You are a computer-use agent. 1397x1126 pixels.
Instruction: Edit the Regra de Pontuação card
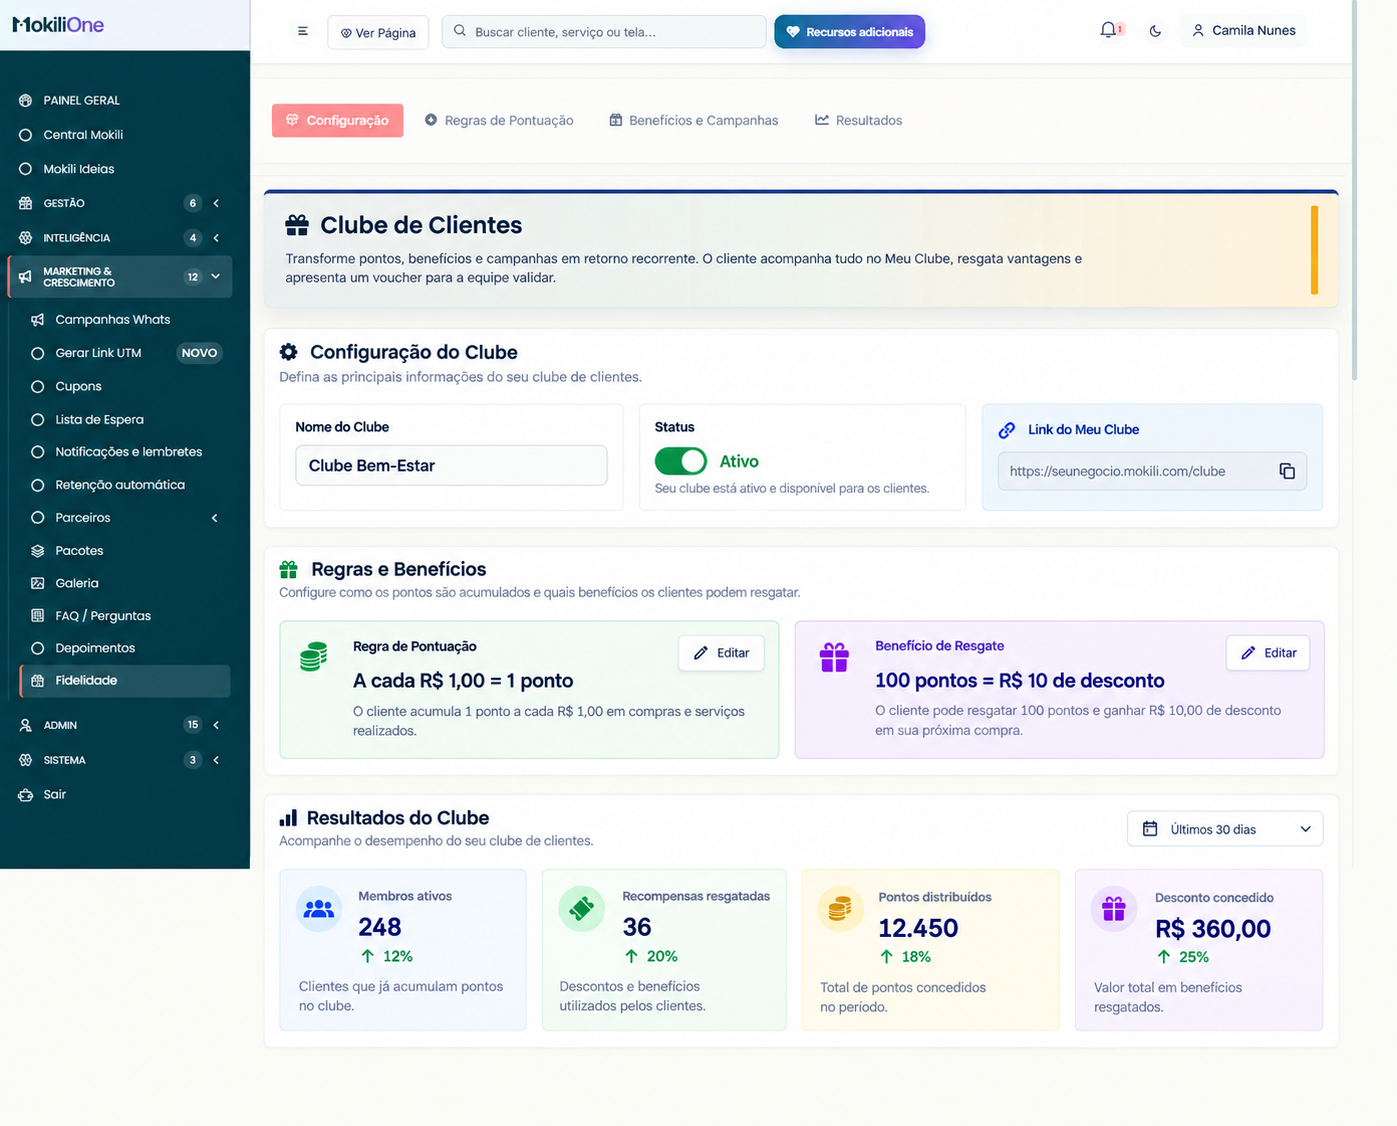click(x=721, y=653)
